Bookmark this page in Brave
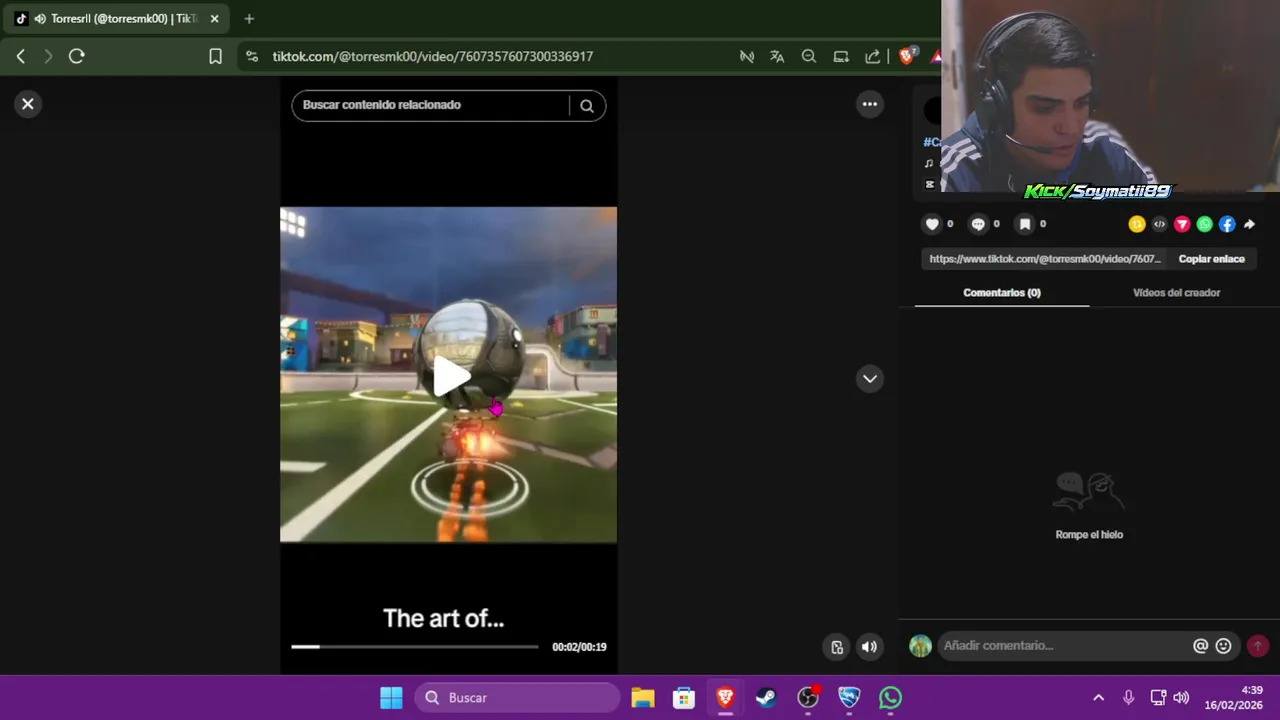Viewport: 1280px width, 720px height. (x=215, y=56)
